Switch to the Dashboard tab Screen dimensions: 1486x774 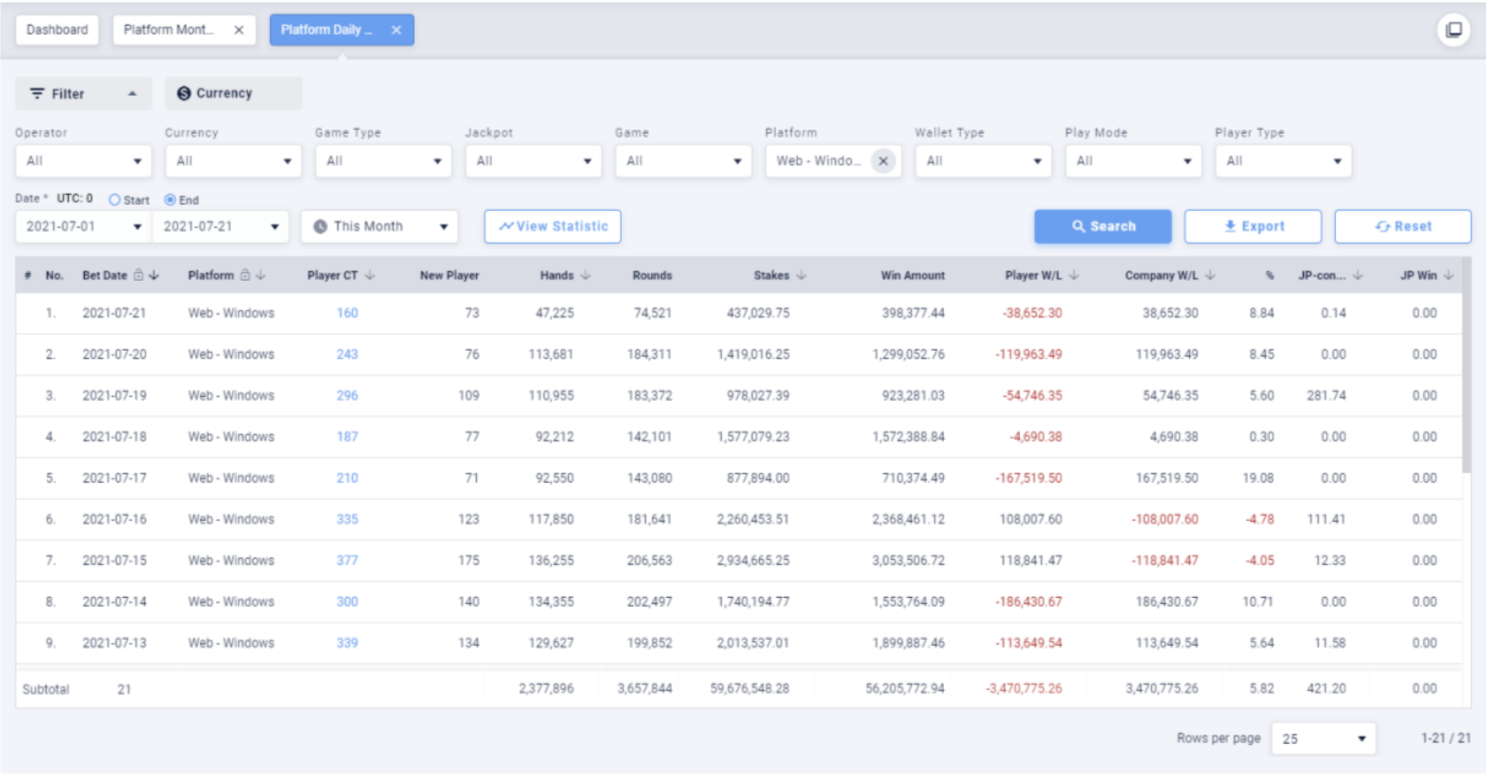(57, 30)
